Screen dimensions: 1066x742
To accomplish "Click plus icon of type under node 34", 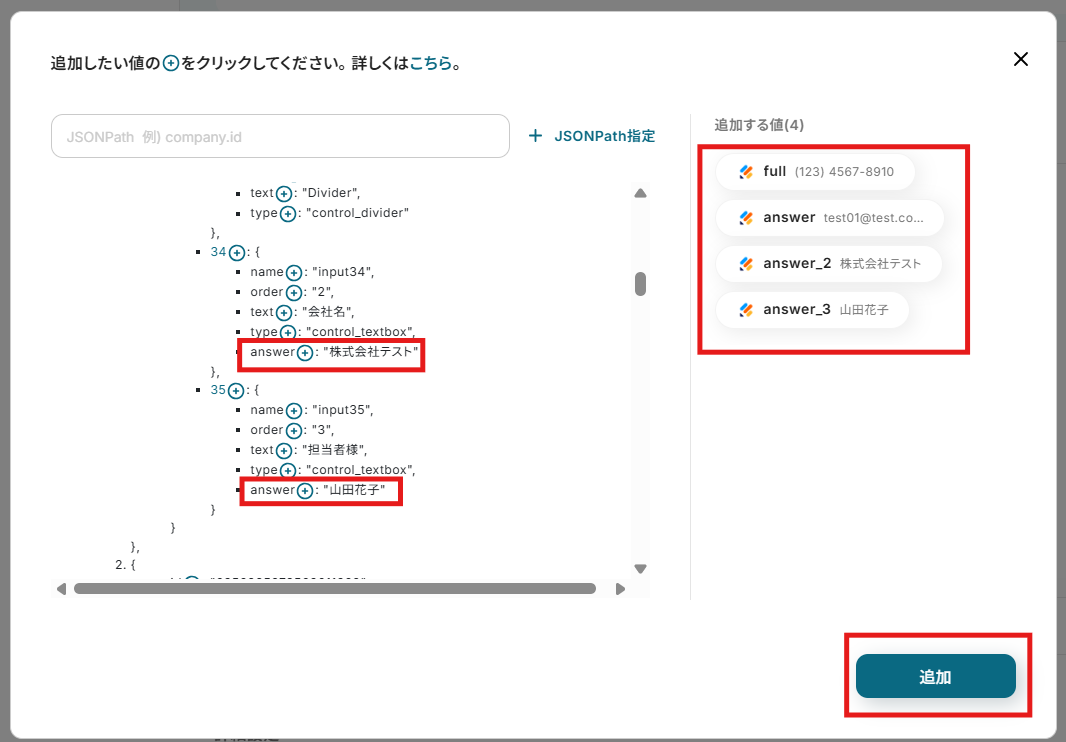I will point(288,333).
